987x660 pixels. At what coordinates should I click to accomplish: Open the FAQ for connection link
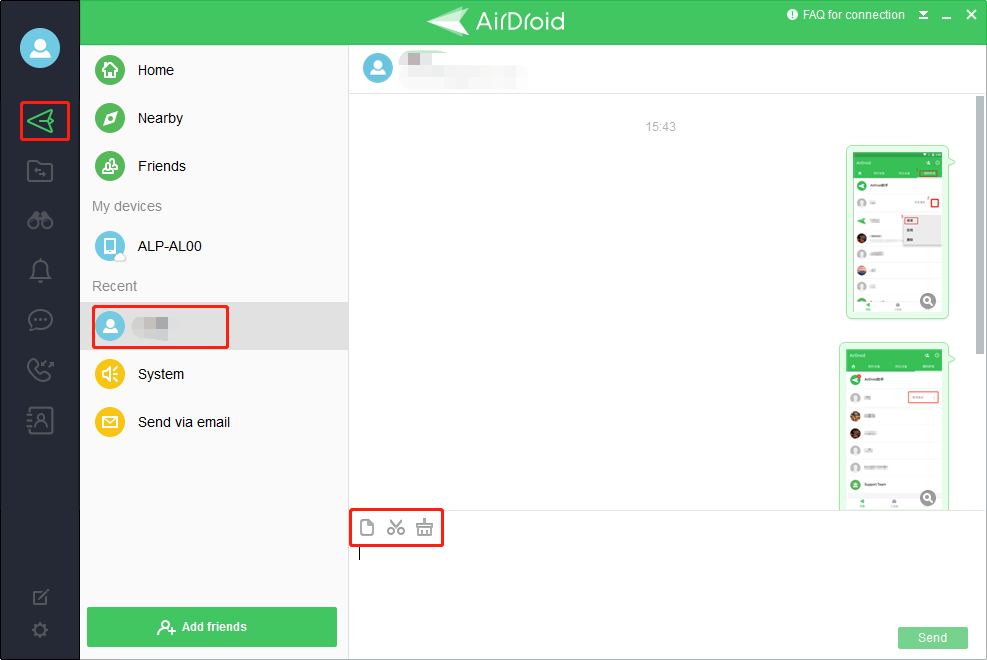(845, 14)
